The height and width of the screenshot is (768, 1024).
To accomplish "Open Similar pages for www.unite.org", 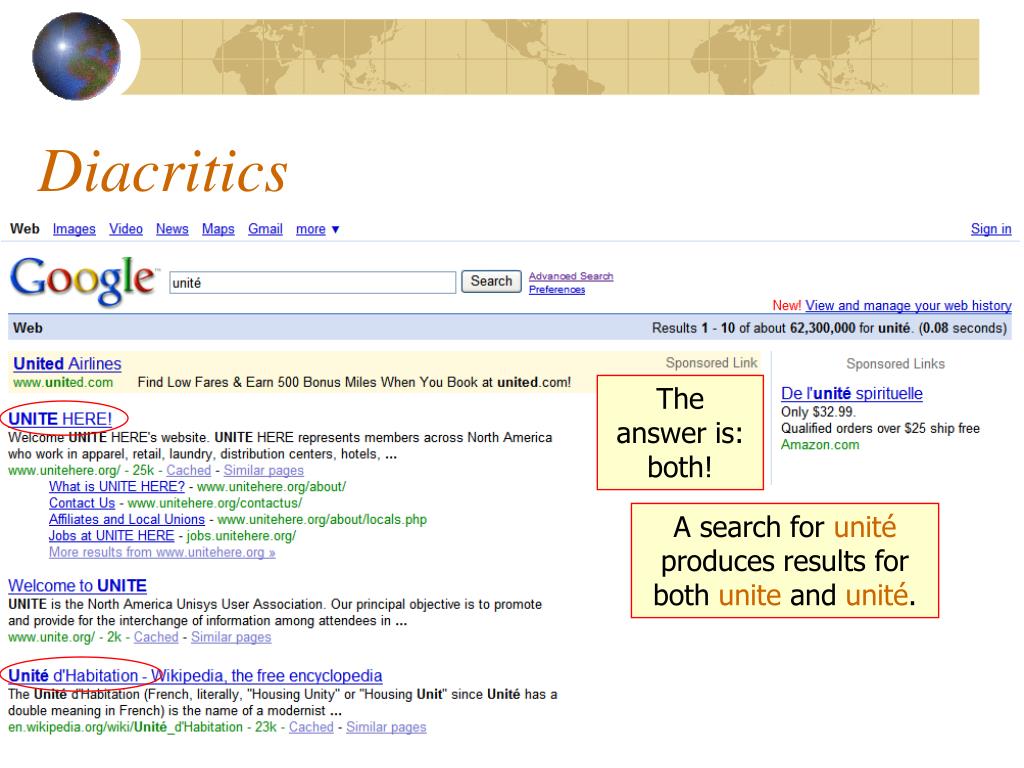I will click(x=231, y=637).
